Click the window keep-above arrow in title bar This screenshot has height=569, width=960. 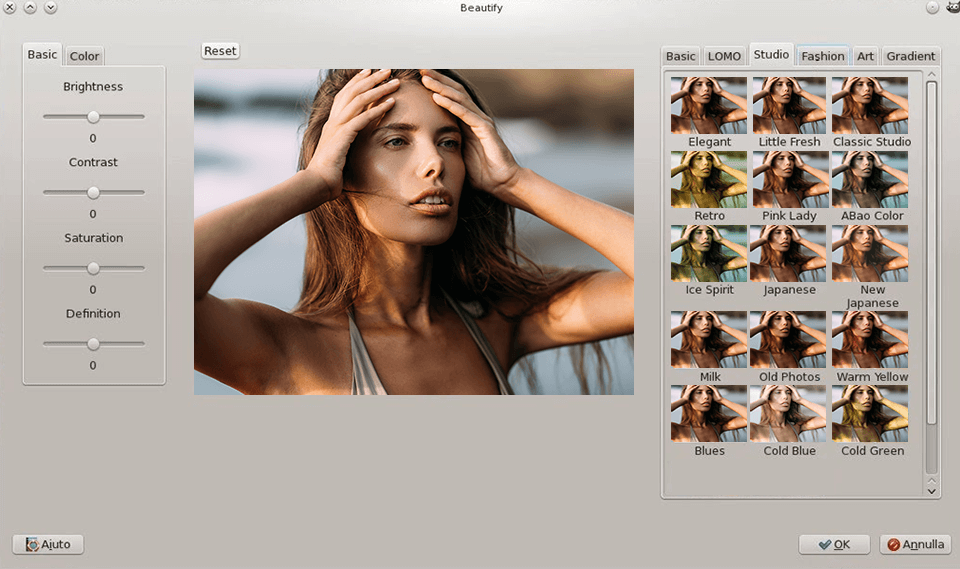30,7
